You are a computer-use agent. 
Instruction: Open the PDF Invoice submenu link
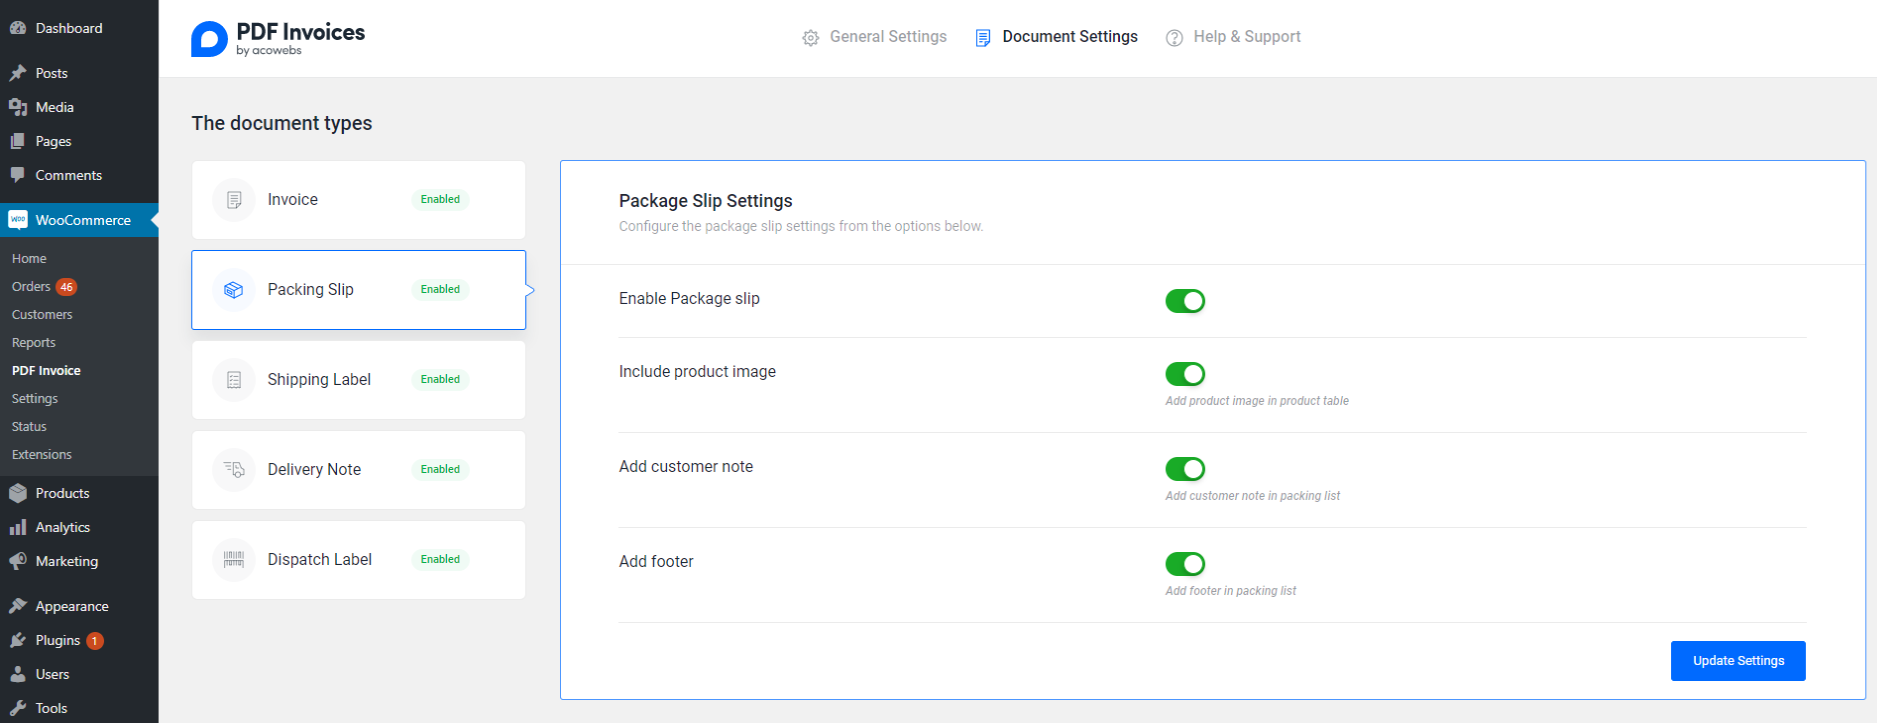tap(46, 370)
